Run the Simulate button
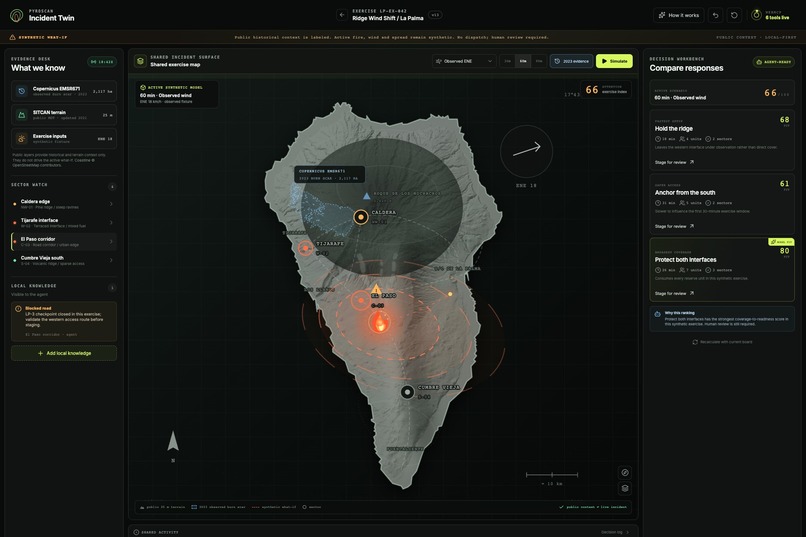 point(614,61)
